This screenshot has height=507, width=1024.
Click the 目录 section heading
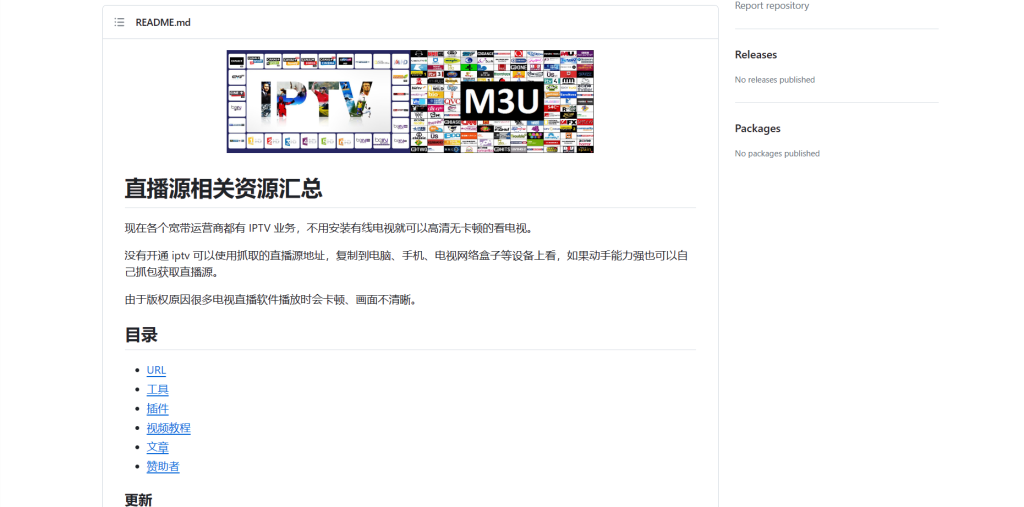click(141, 335)
